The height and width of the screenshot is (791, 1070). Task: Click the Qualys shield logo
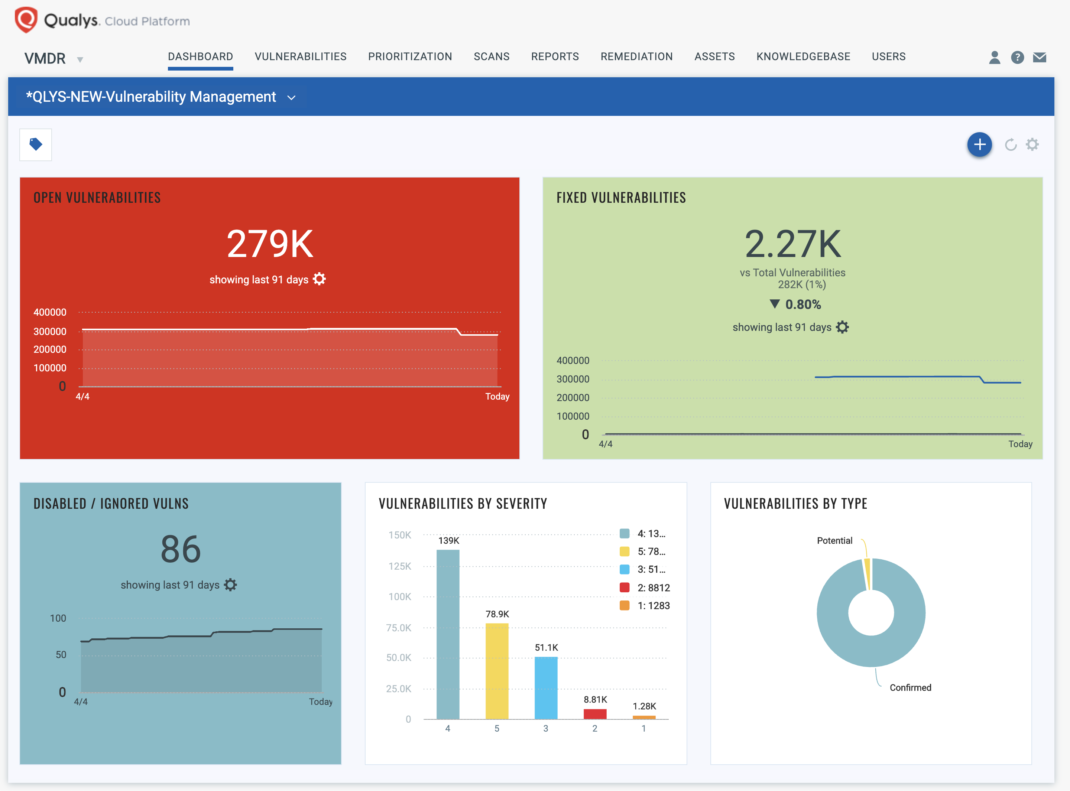tap(26, 20)
